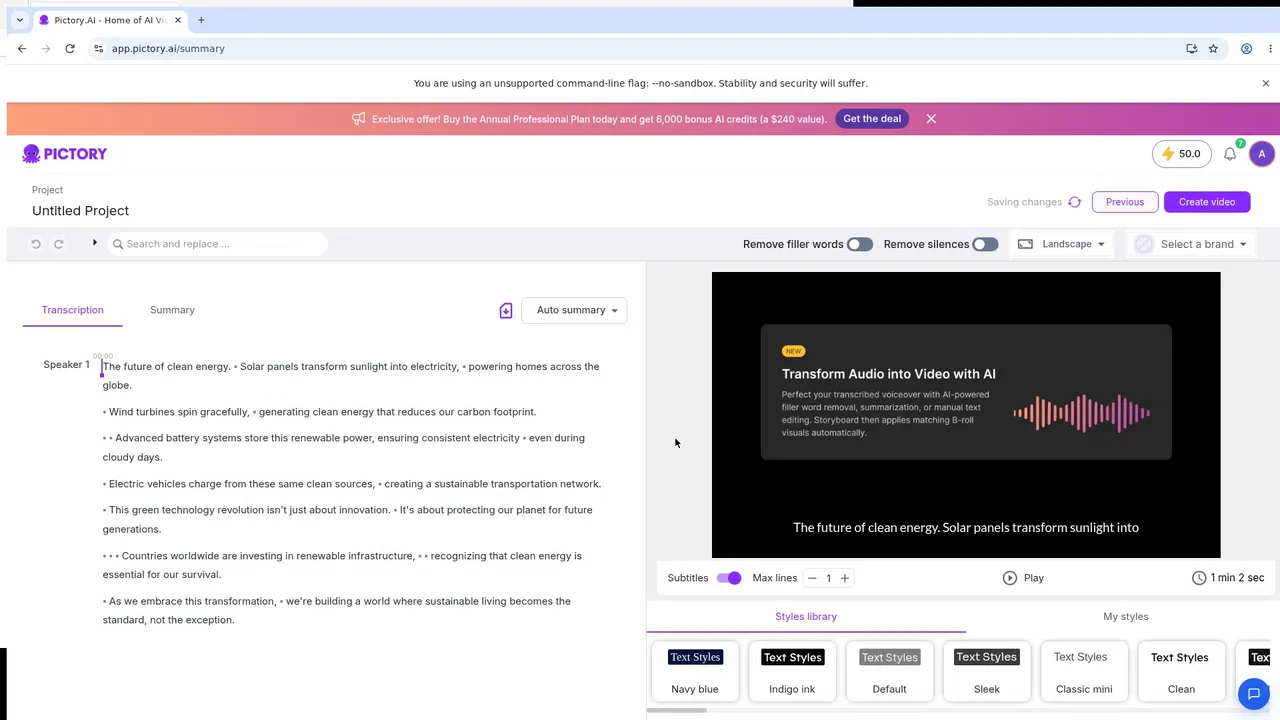The image size is (1280, 720).
Task: Enable Remove filler words toggle
Action: pyautogui.click(x=860, y=244)
